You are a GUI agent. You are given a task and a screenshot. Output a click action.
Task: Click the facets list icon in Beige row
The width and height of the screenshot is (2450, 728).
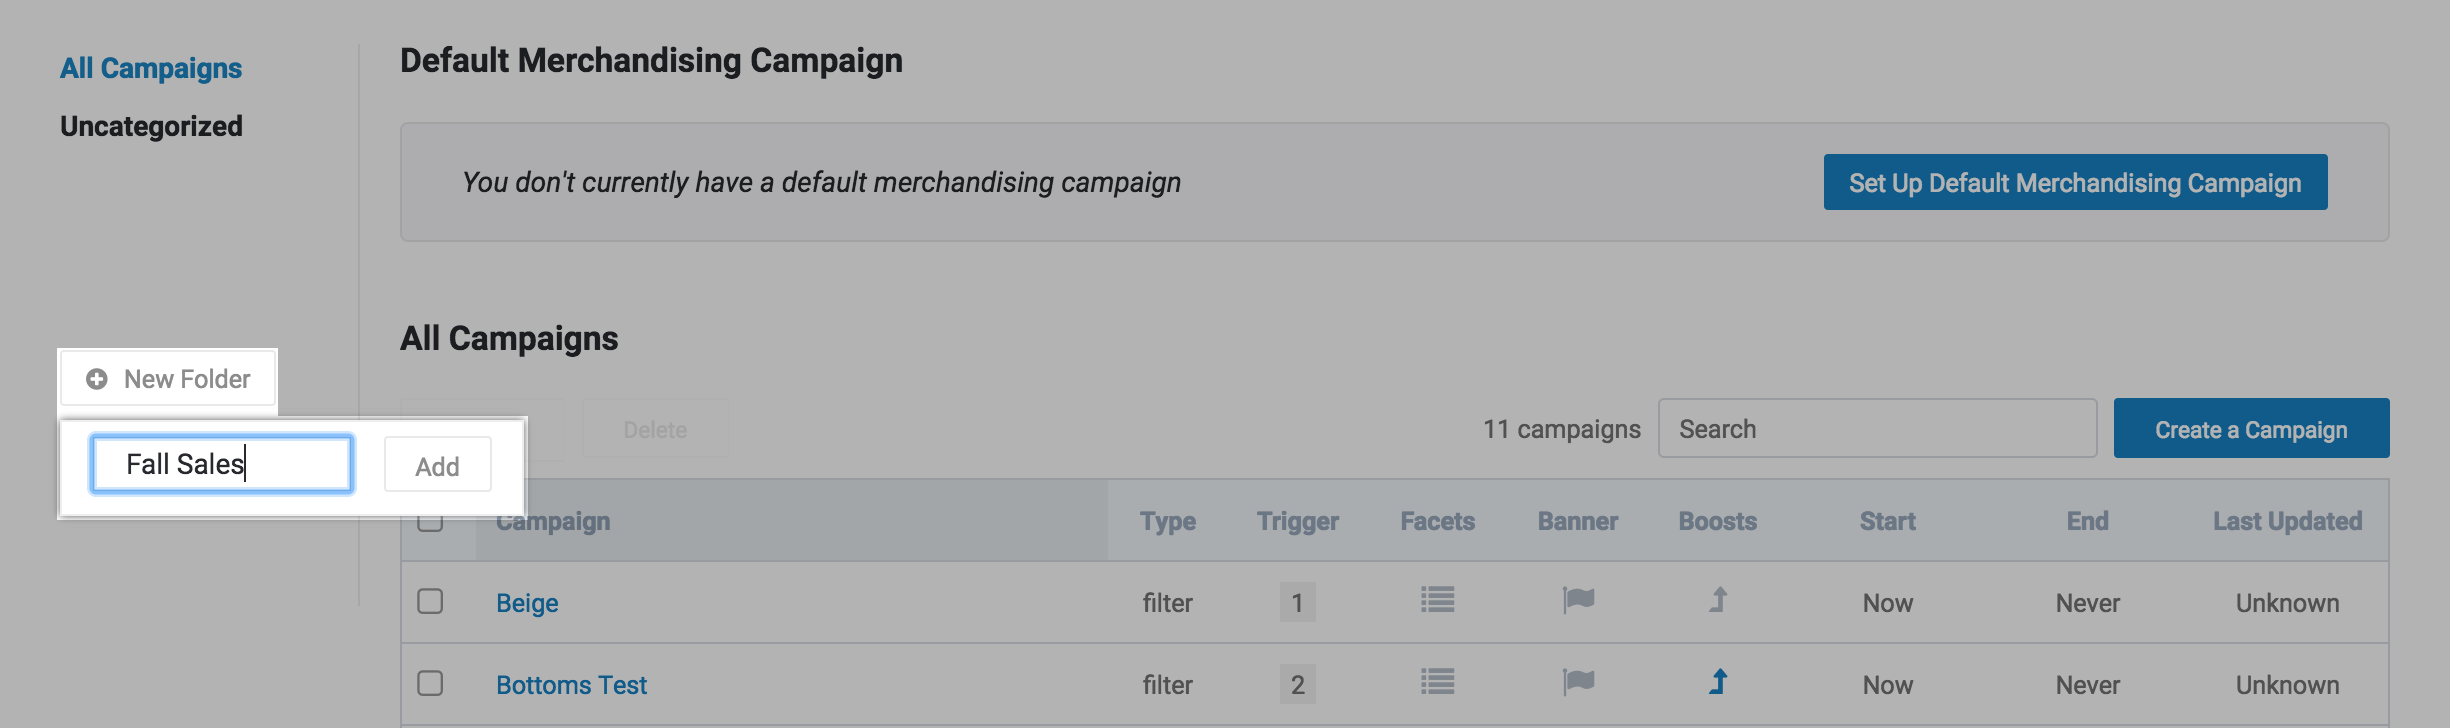click(x=1437, y=601)
